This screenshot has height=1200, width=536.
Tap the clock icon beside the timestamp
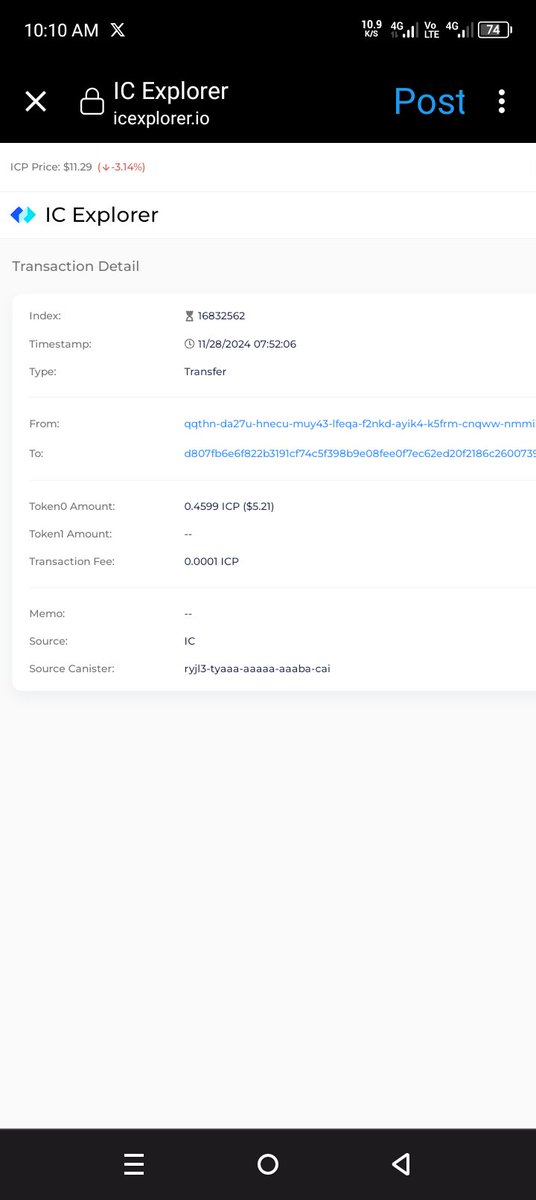pyautogui.click(x=189, y=344)
